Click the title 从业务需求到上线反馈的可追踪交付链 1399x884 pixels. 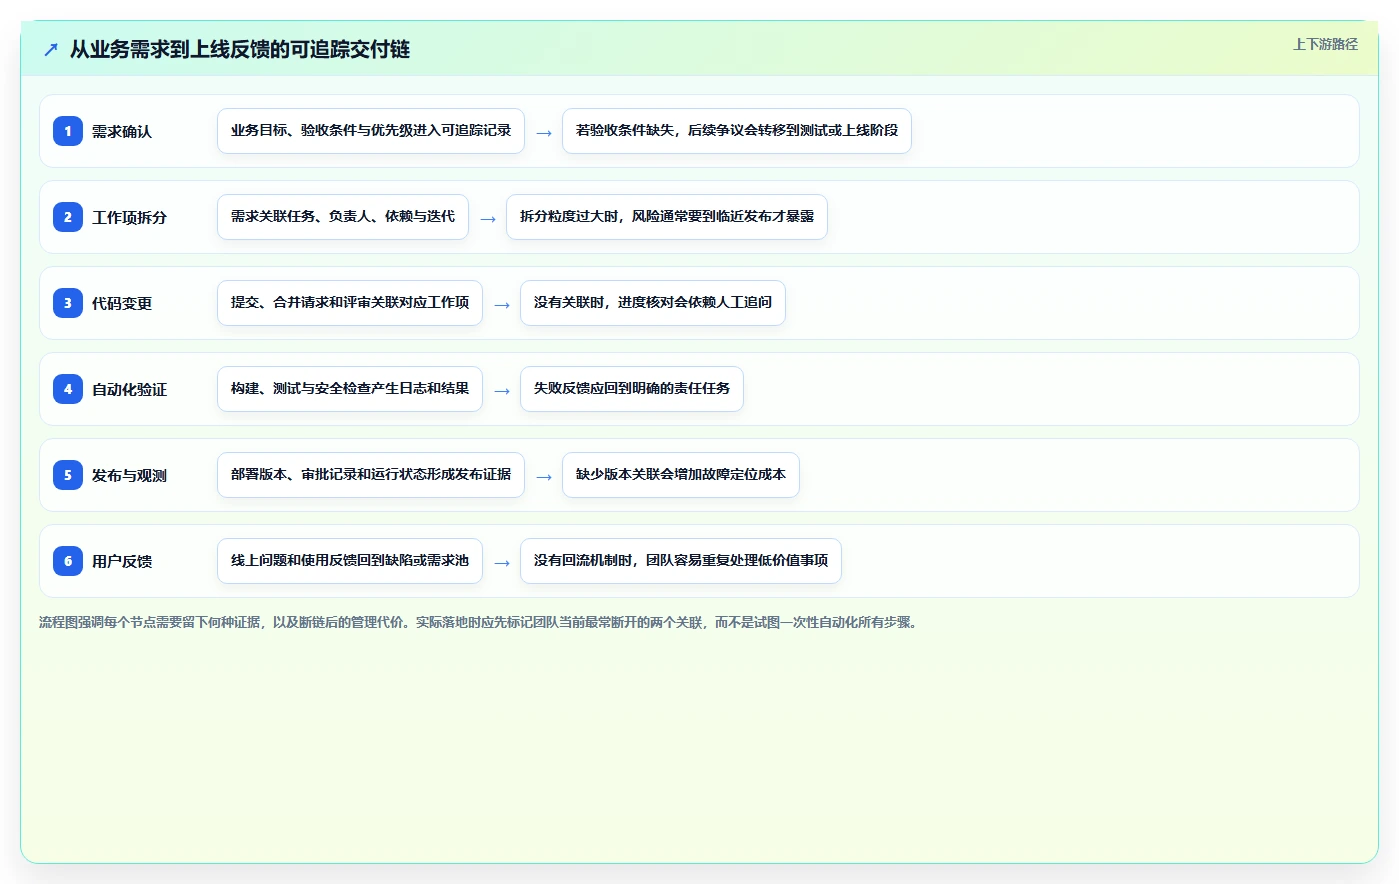click(x=240, y=49)
